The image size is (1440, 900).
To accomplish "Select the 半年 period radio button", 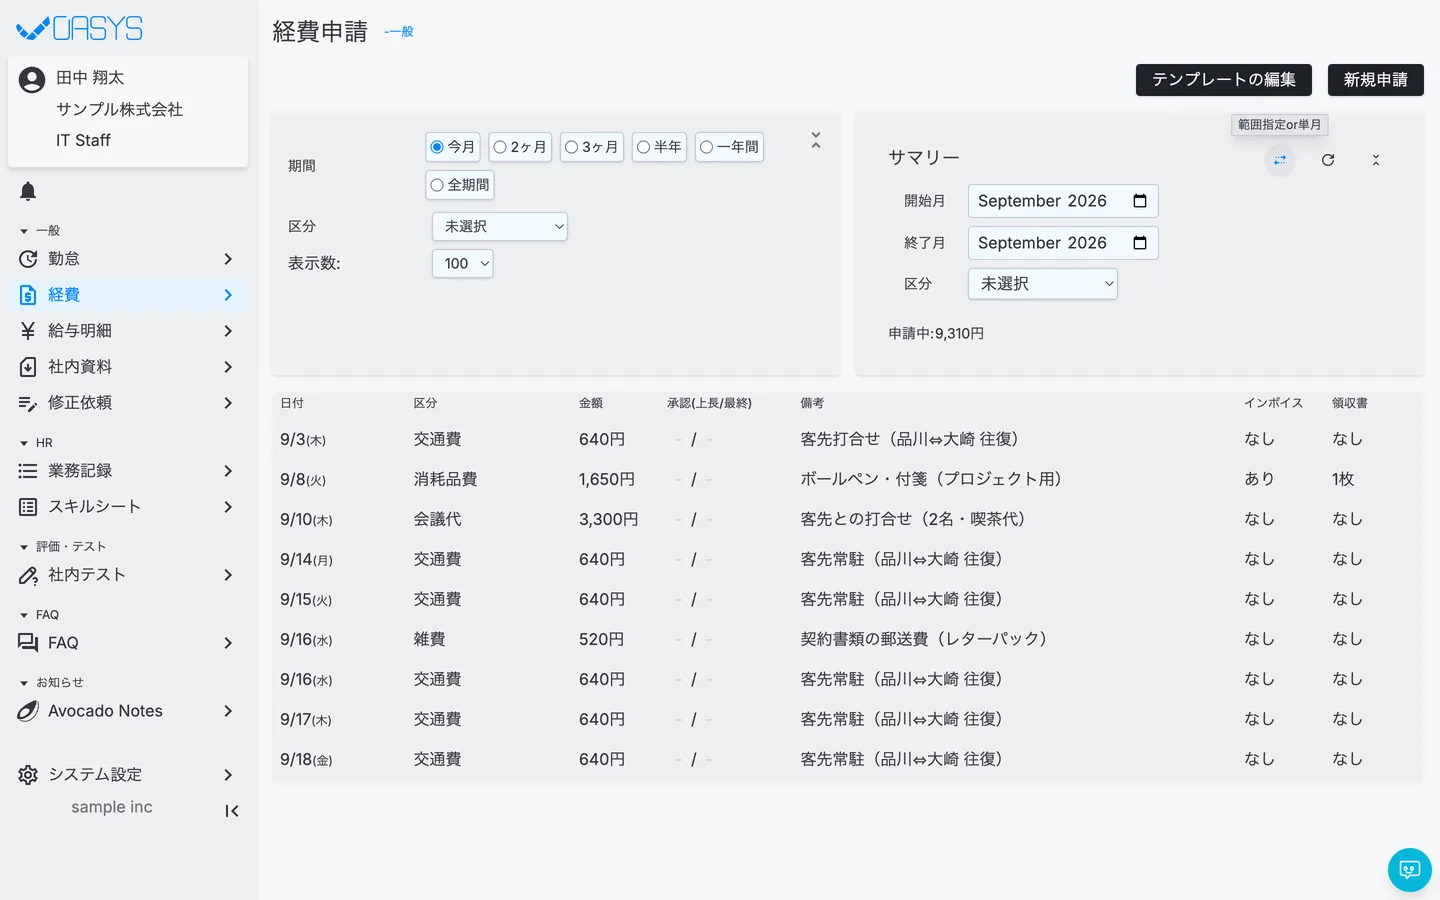I will (644, 147).
